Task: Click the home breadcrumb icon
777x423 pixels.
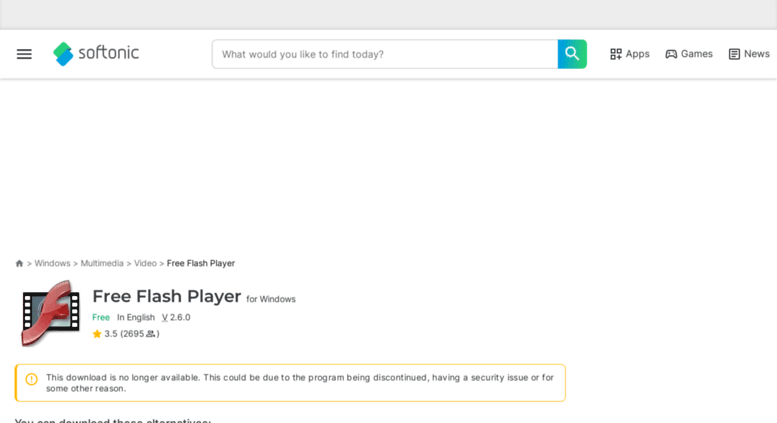Action: [19, 263]
